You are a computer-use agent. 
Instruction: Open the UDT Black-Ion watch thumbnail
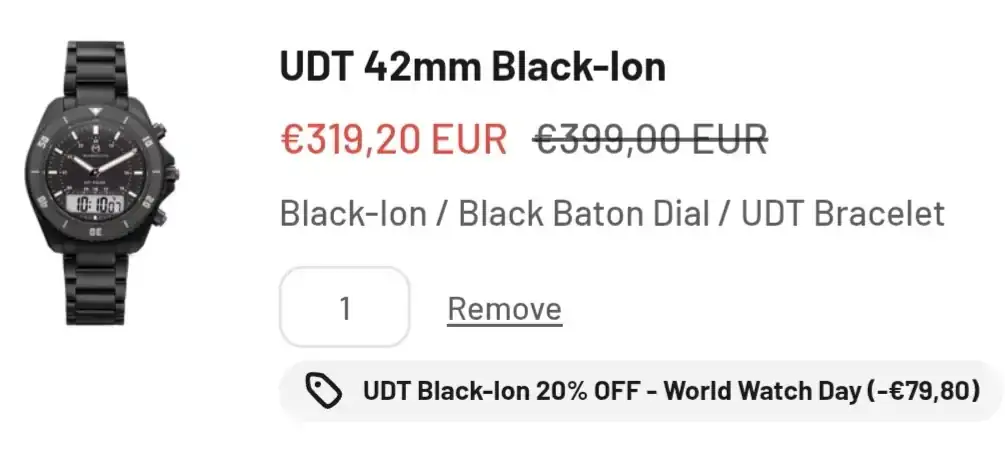pyautogui.click(x=96, y=184)
